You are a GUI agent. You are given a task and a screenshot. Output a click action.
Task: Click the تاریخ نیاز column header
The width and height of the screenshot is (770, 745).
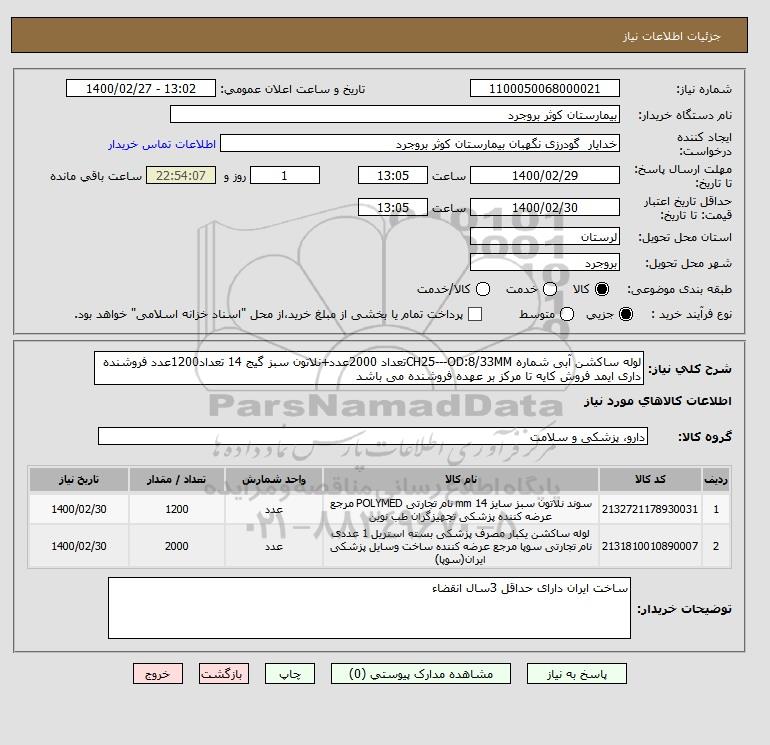point(79,479)
